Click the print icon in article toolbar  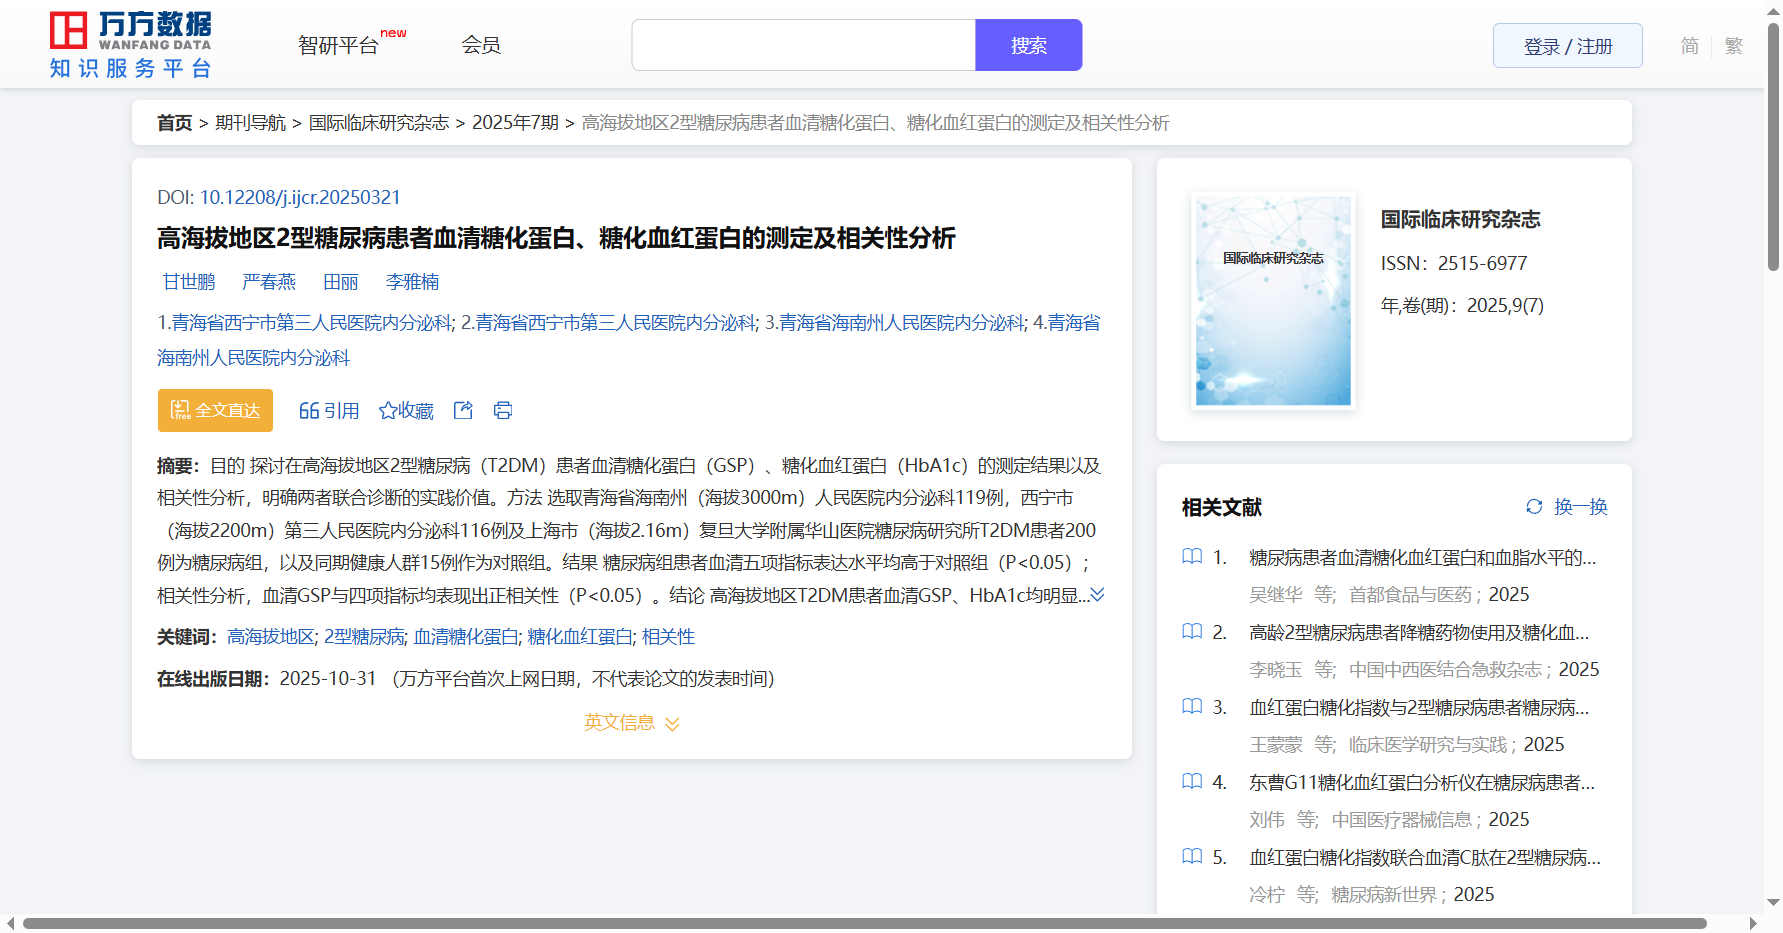click(503, 410)
